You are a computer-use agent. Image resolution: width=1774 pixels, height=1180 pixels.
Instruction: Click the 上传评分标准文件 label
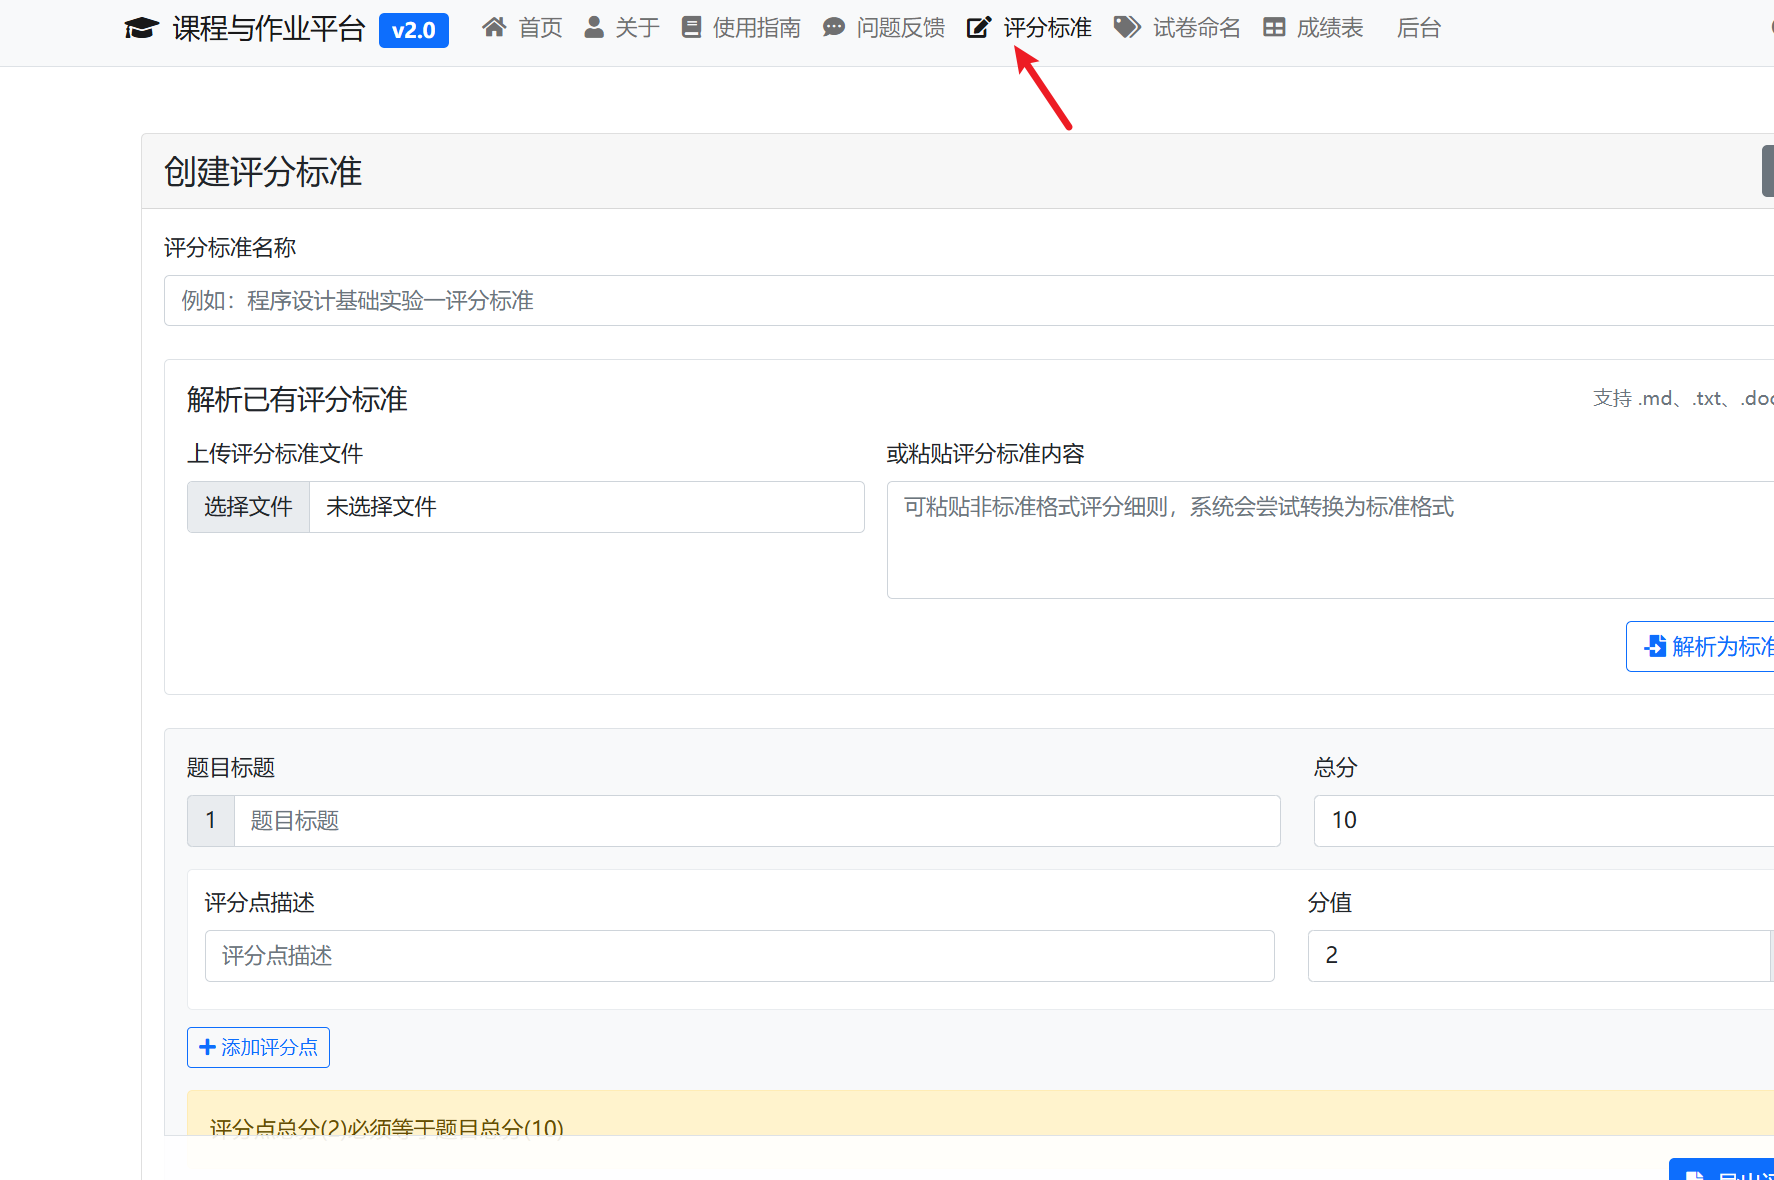coord(275,454)
